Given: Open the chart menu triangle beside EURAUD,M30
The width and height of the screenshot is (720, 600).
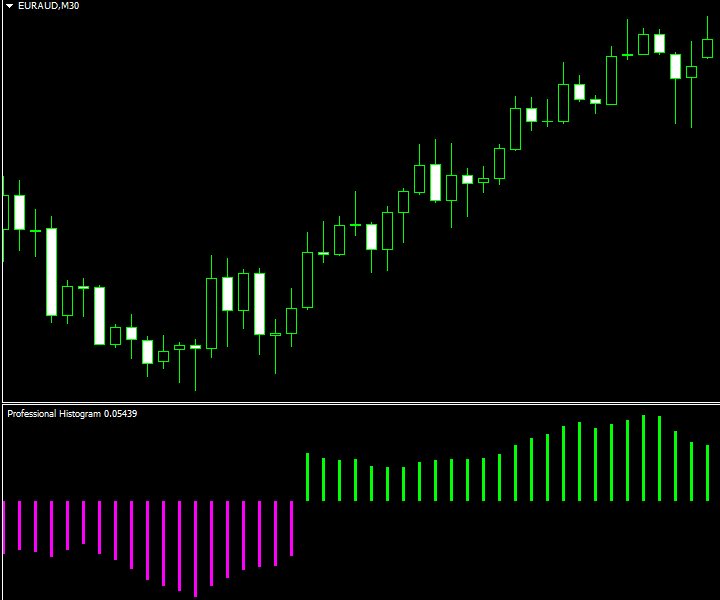Looking at the screenshot, I should (x=9, y=6).
